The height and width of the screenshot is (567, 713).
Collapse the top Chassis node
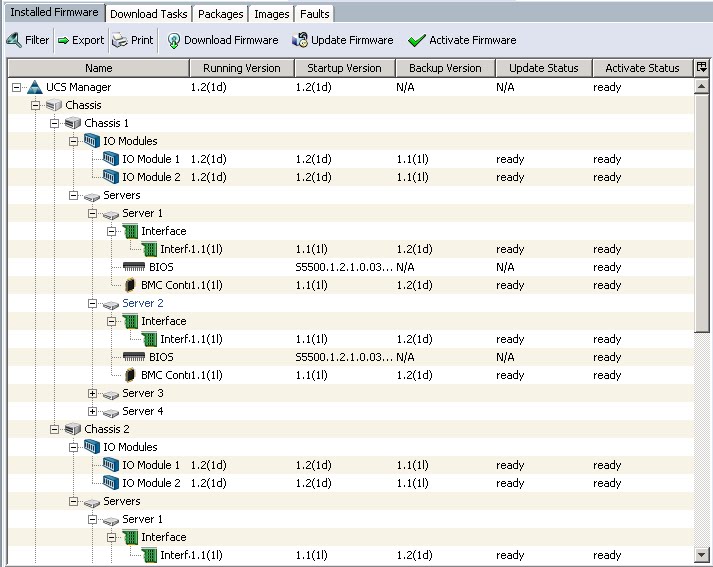tap(35, 105)
